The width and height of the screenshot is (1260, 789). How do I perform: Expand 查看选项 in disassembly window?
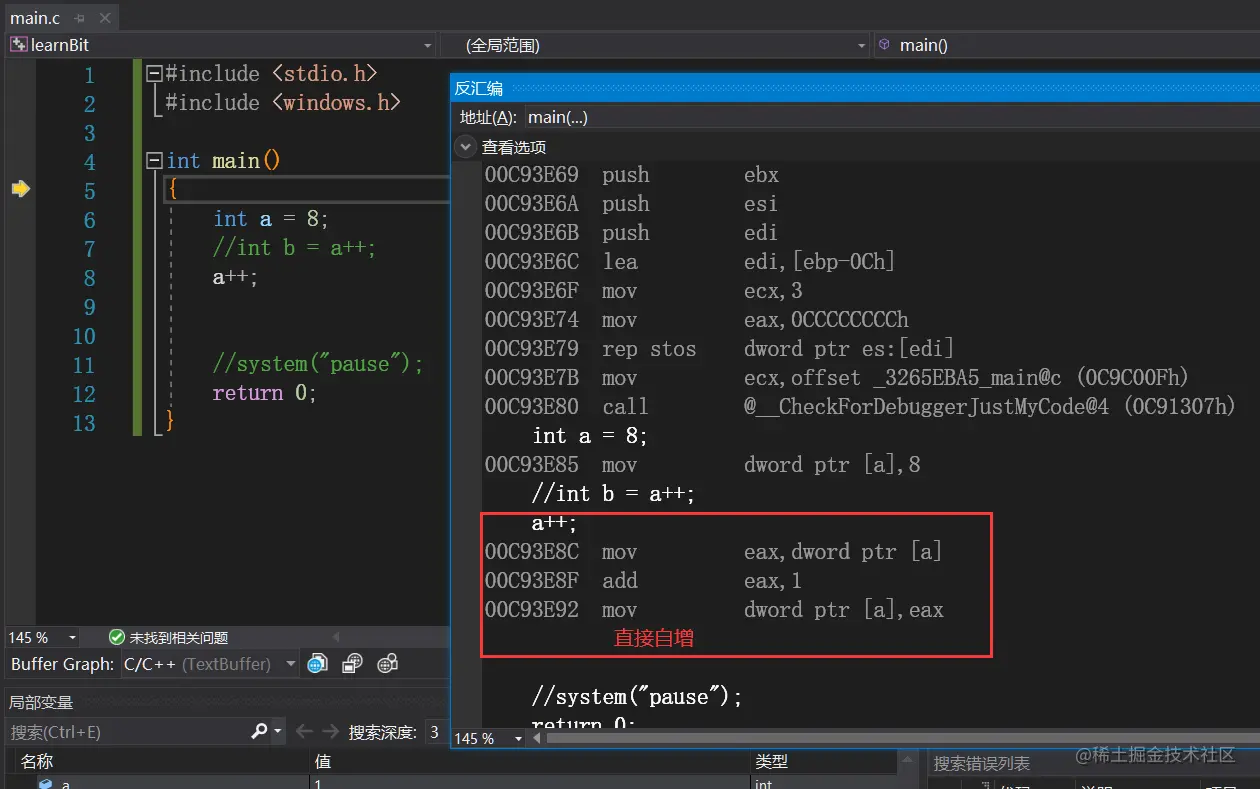click(x=466, y=147)
